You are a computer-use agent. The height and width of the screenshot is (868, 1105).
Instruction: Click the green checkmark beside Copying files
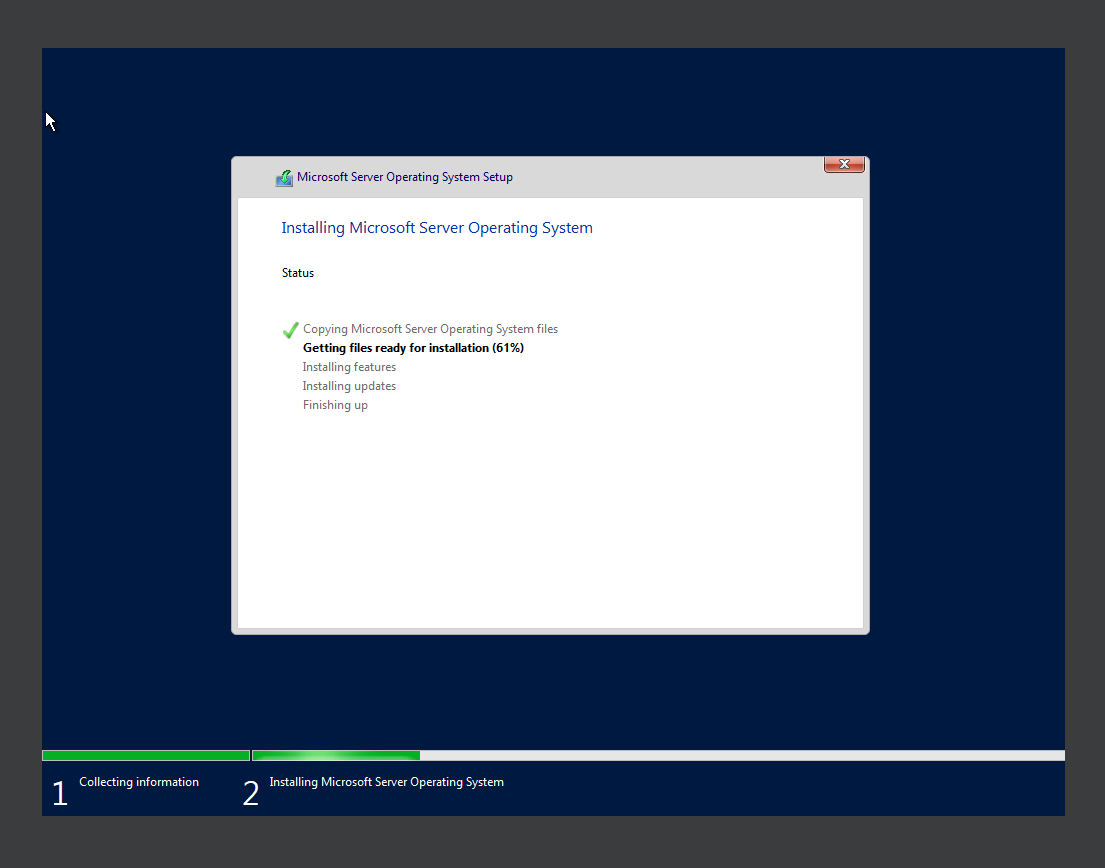[x=290, y=330]
